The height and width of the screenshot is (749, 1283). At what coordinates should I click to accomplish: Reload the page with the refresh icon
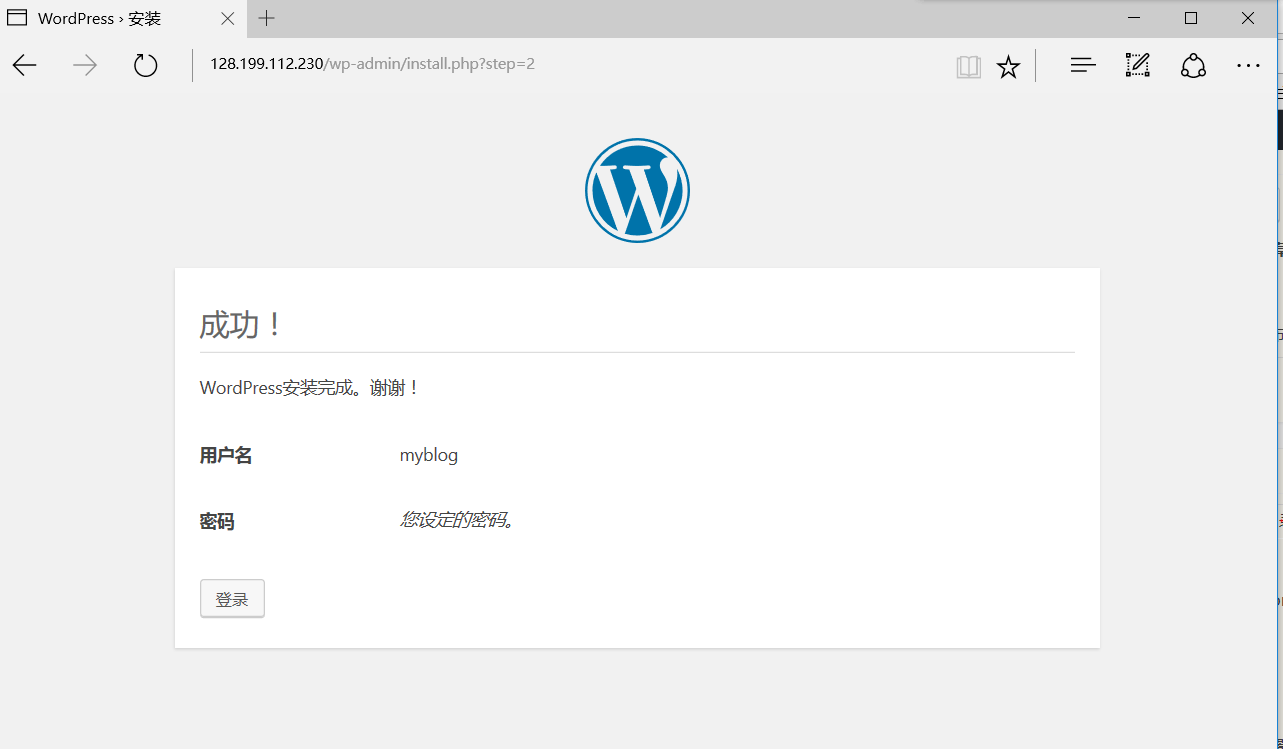(146, 66)
